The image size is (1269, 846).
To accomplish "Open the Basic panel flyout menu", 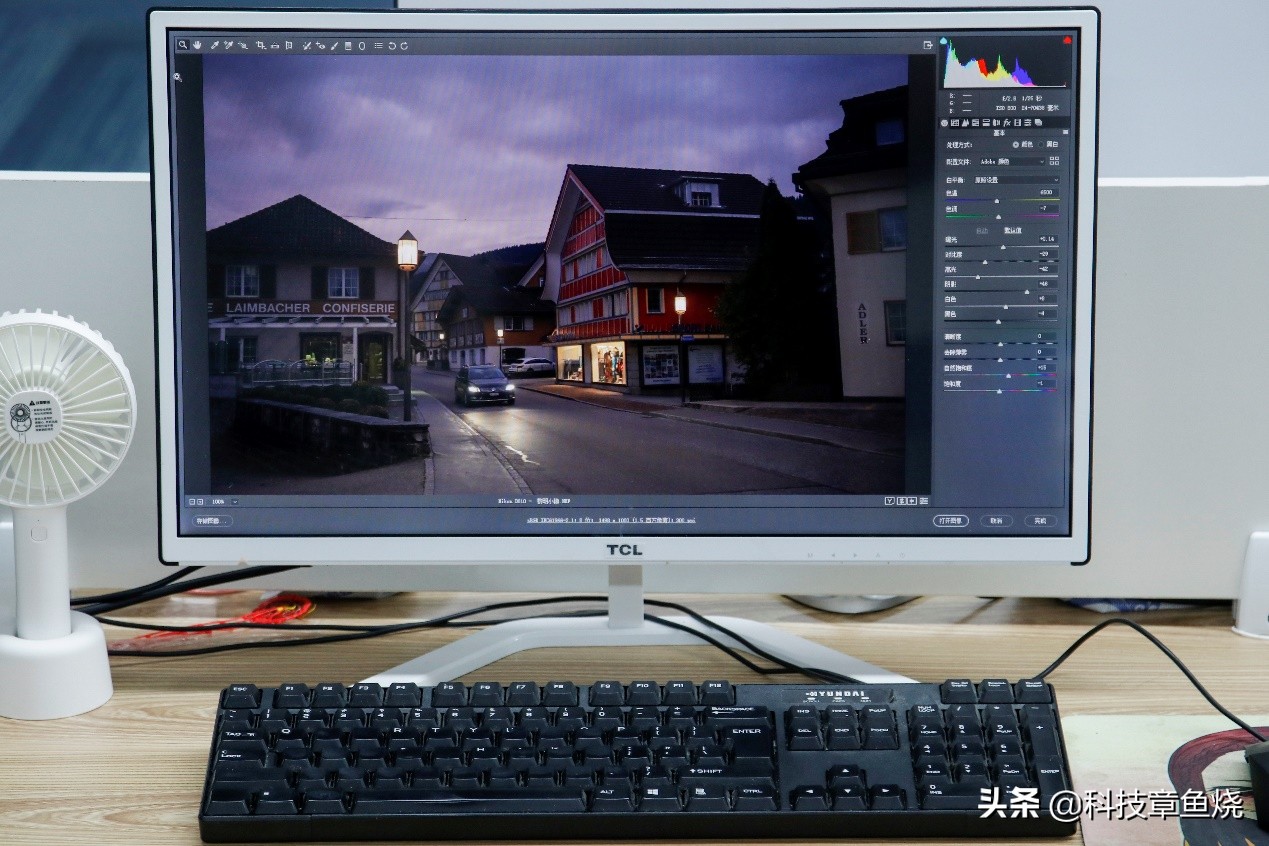I will [1066, 132].
